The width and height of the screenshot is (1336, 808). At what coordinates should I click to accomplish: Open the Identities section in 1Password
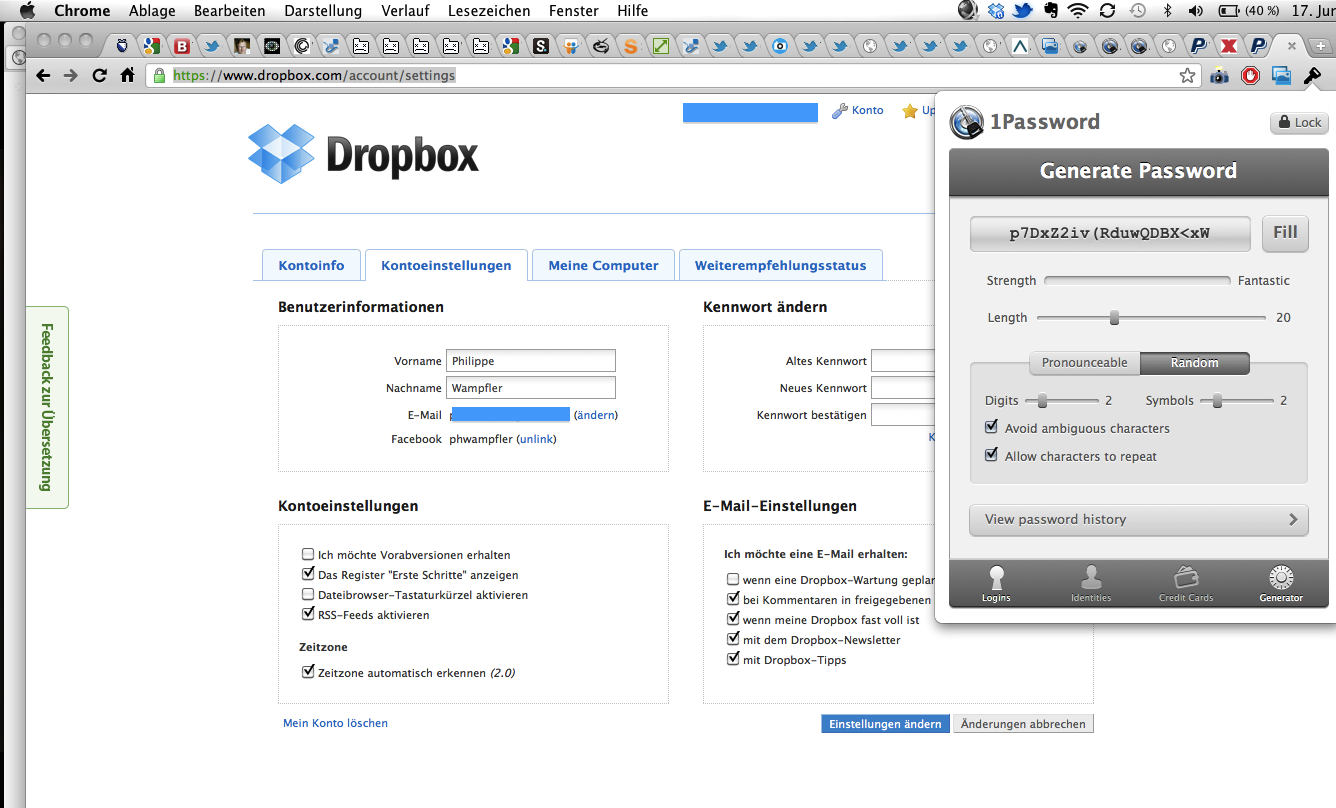[1091, 584]
